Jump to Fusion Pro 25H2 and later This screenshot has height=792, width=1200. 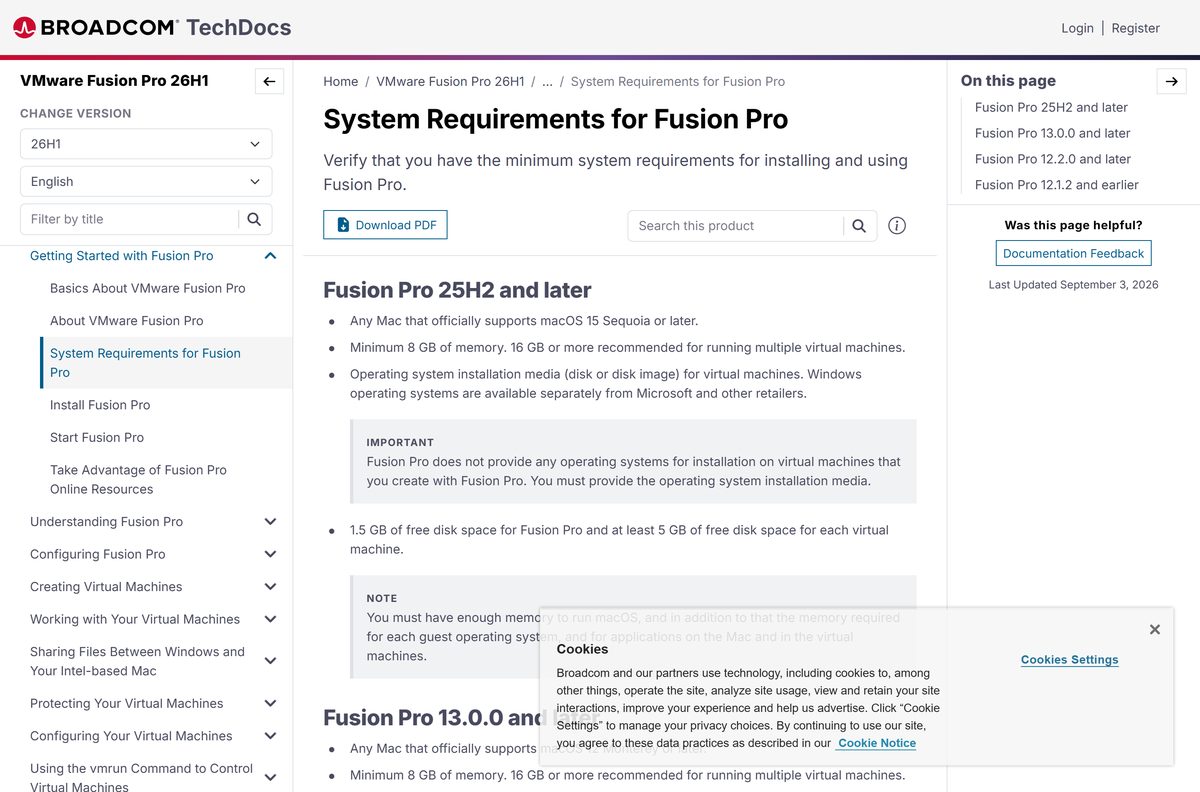[x=1051, y=107]
